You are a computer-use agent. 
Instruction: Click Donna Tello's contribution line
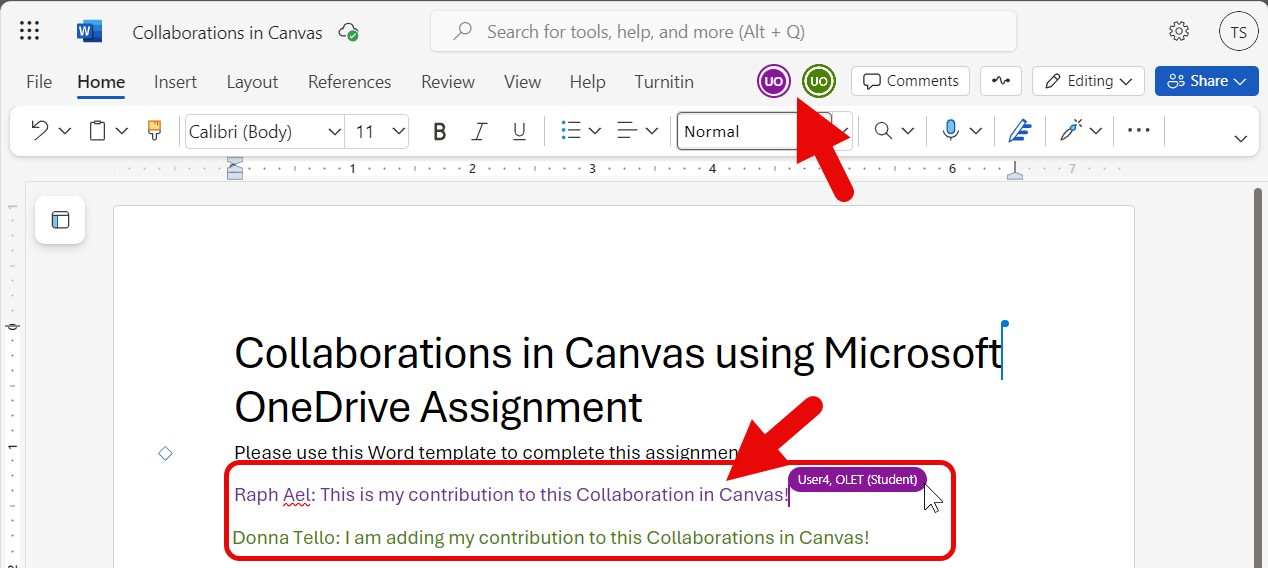[x=551, y=537]
